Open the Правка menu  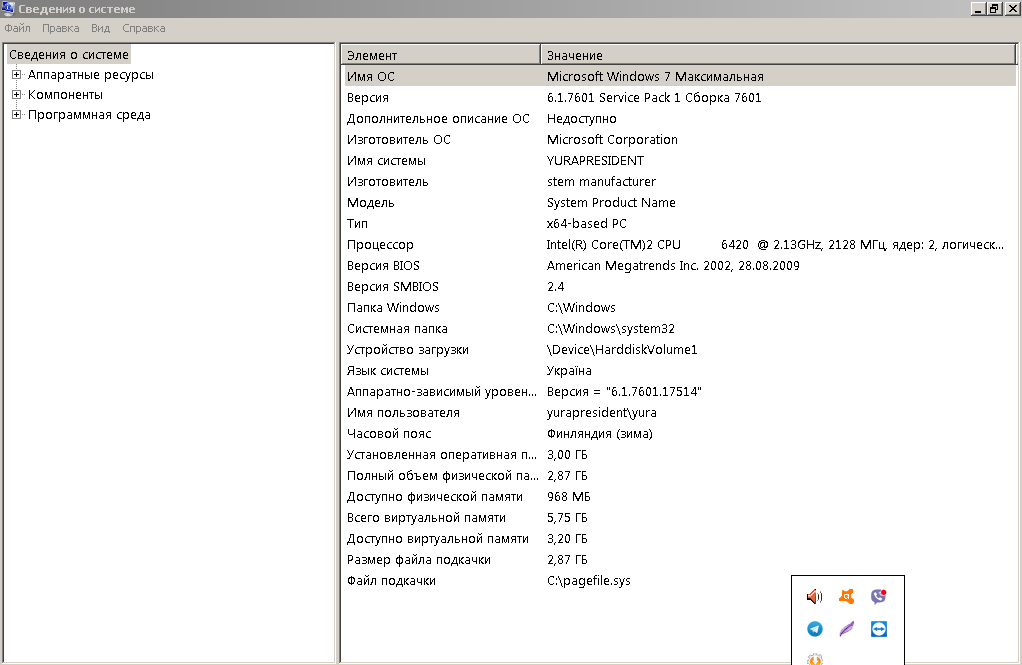(61, 29)
